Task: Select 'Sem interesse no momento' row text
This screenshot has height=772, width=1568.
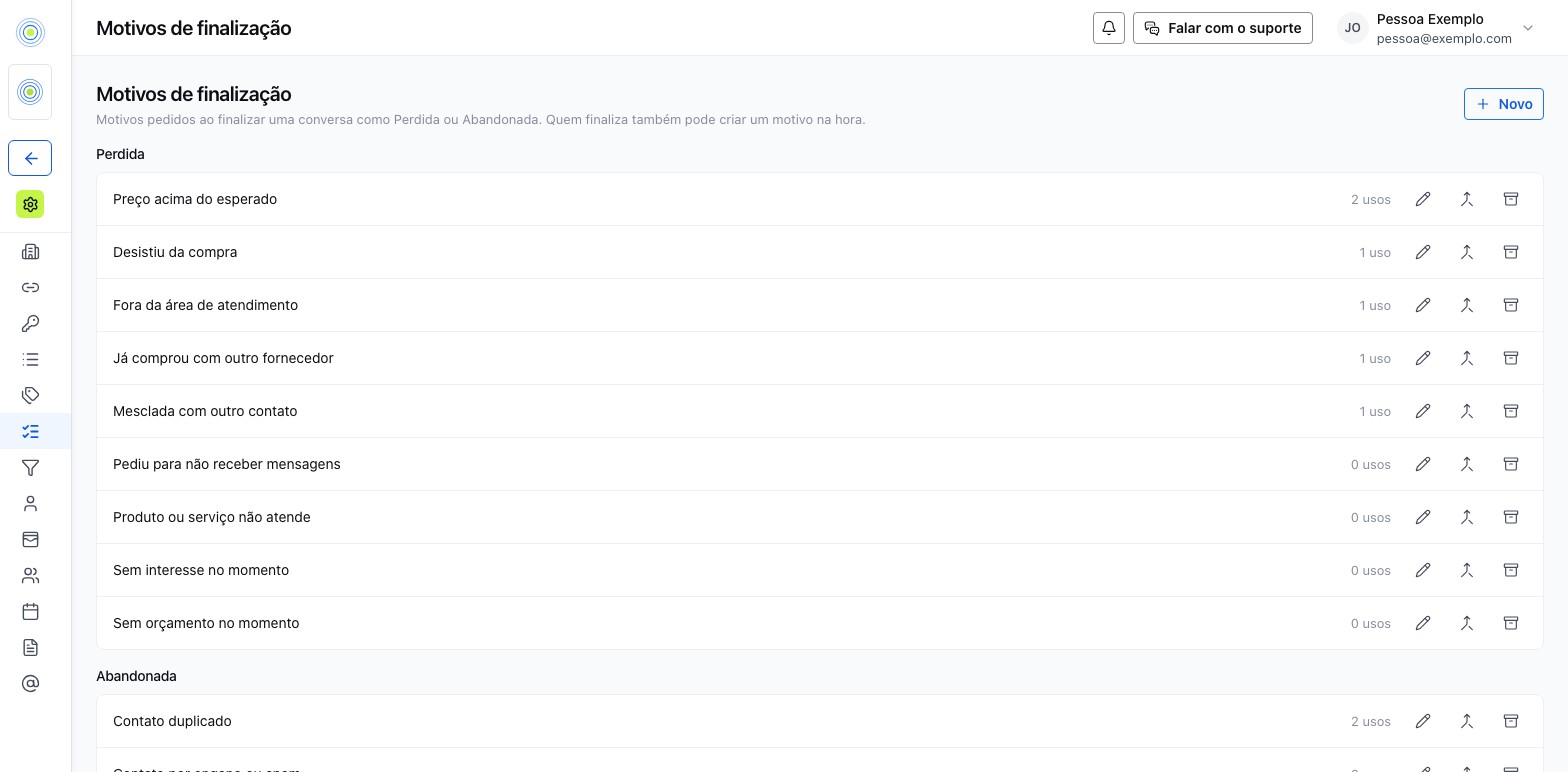Action: (201, 570)
